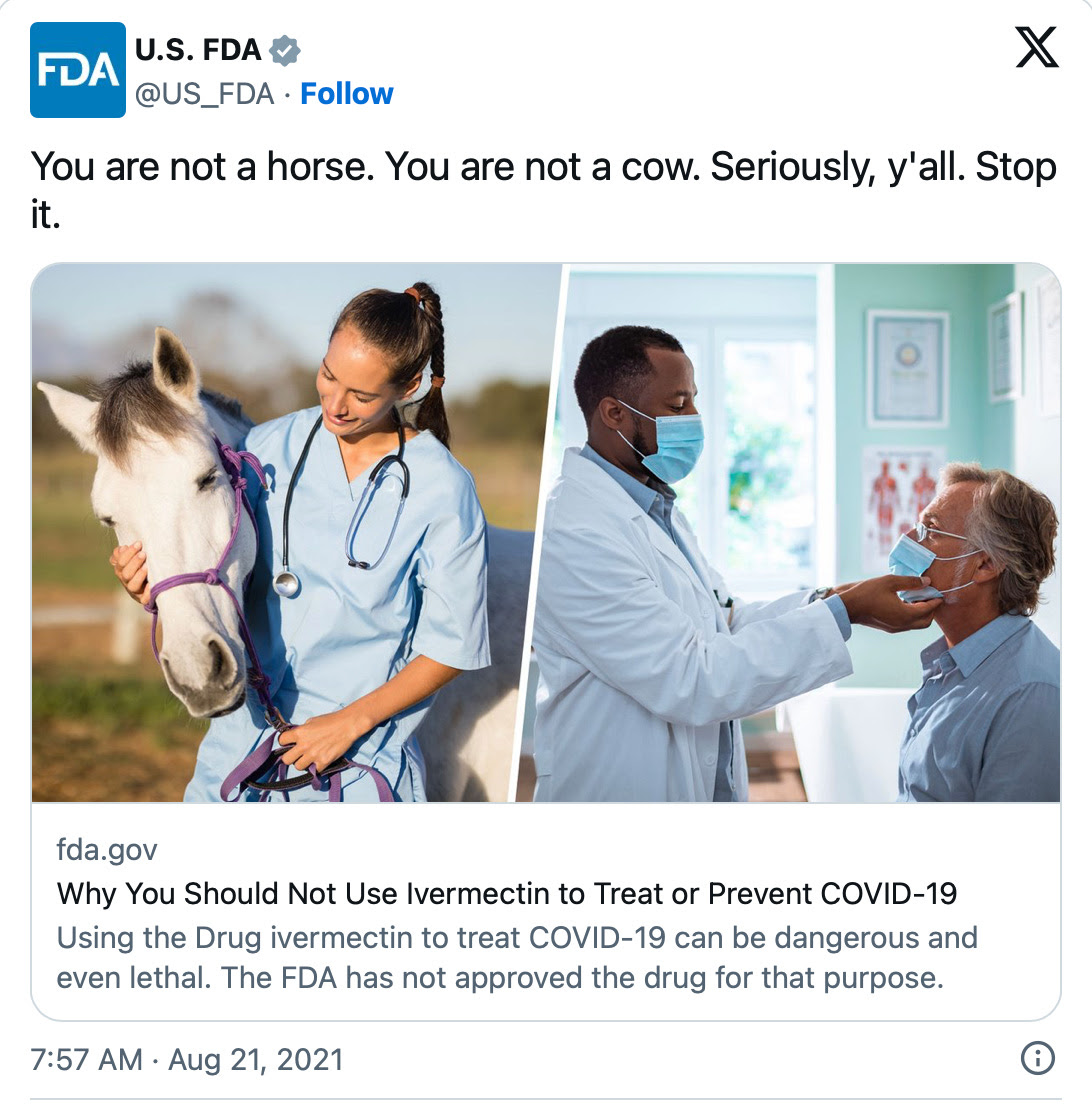Follow the US_FDA account
This screenshot has width=1092, height=1110.
click(347, 93)
